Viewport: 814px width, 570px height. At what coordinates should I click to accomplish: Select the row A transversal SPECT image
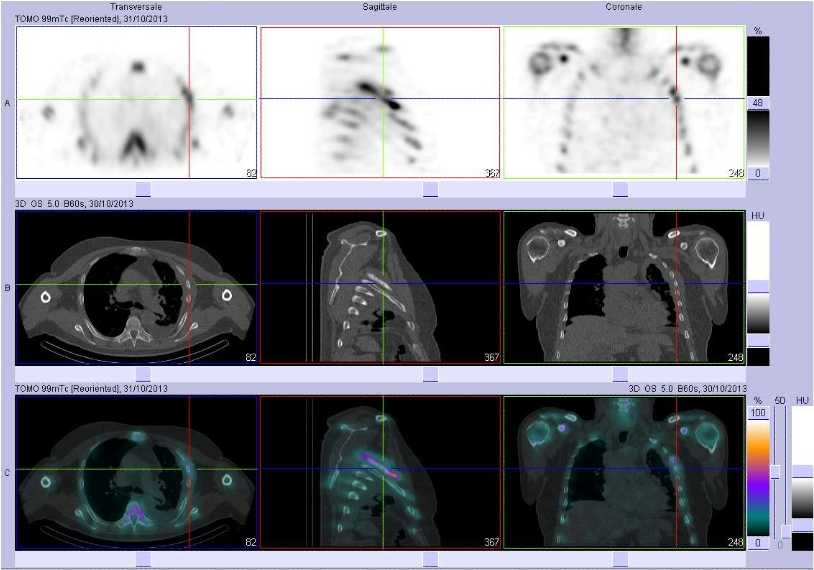137,102
